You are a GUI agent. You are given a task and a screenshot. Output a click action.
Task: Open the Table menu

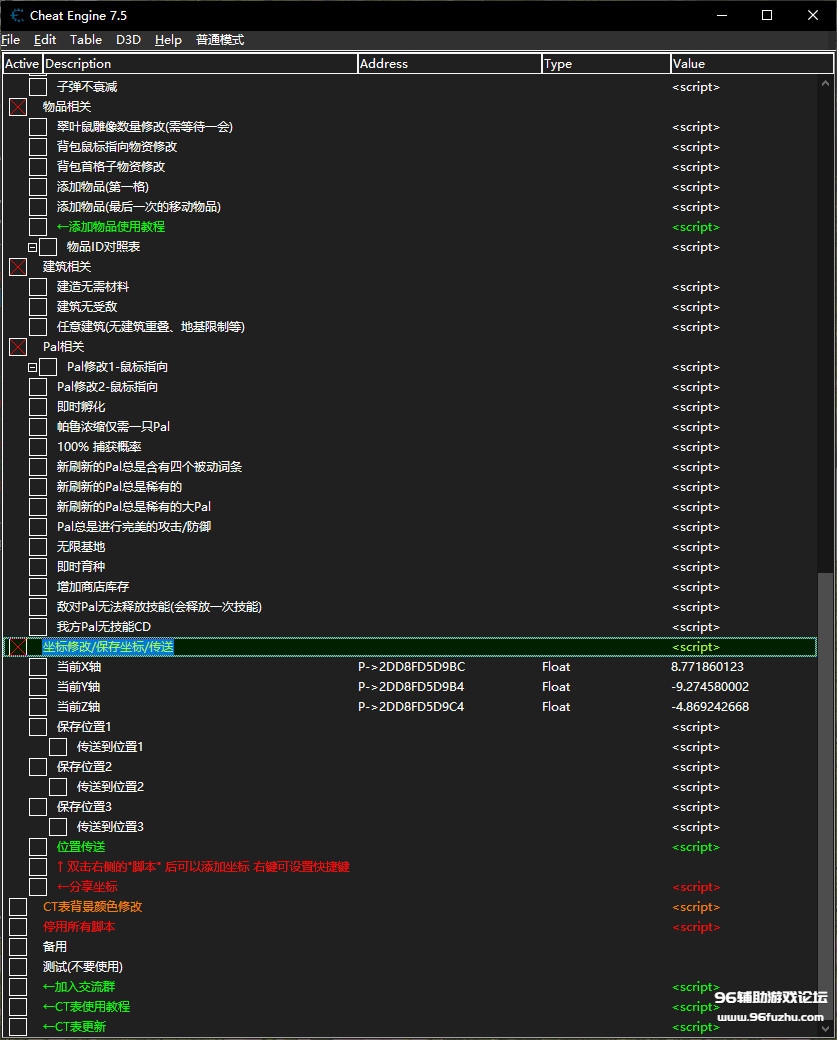click(86, 40)
